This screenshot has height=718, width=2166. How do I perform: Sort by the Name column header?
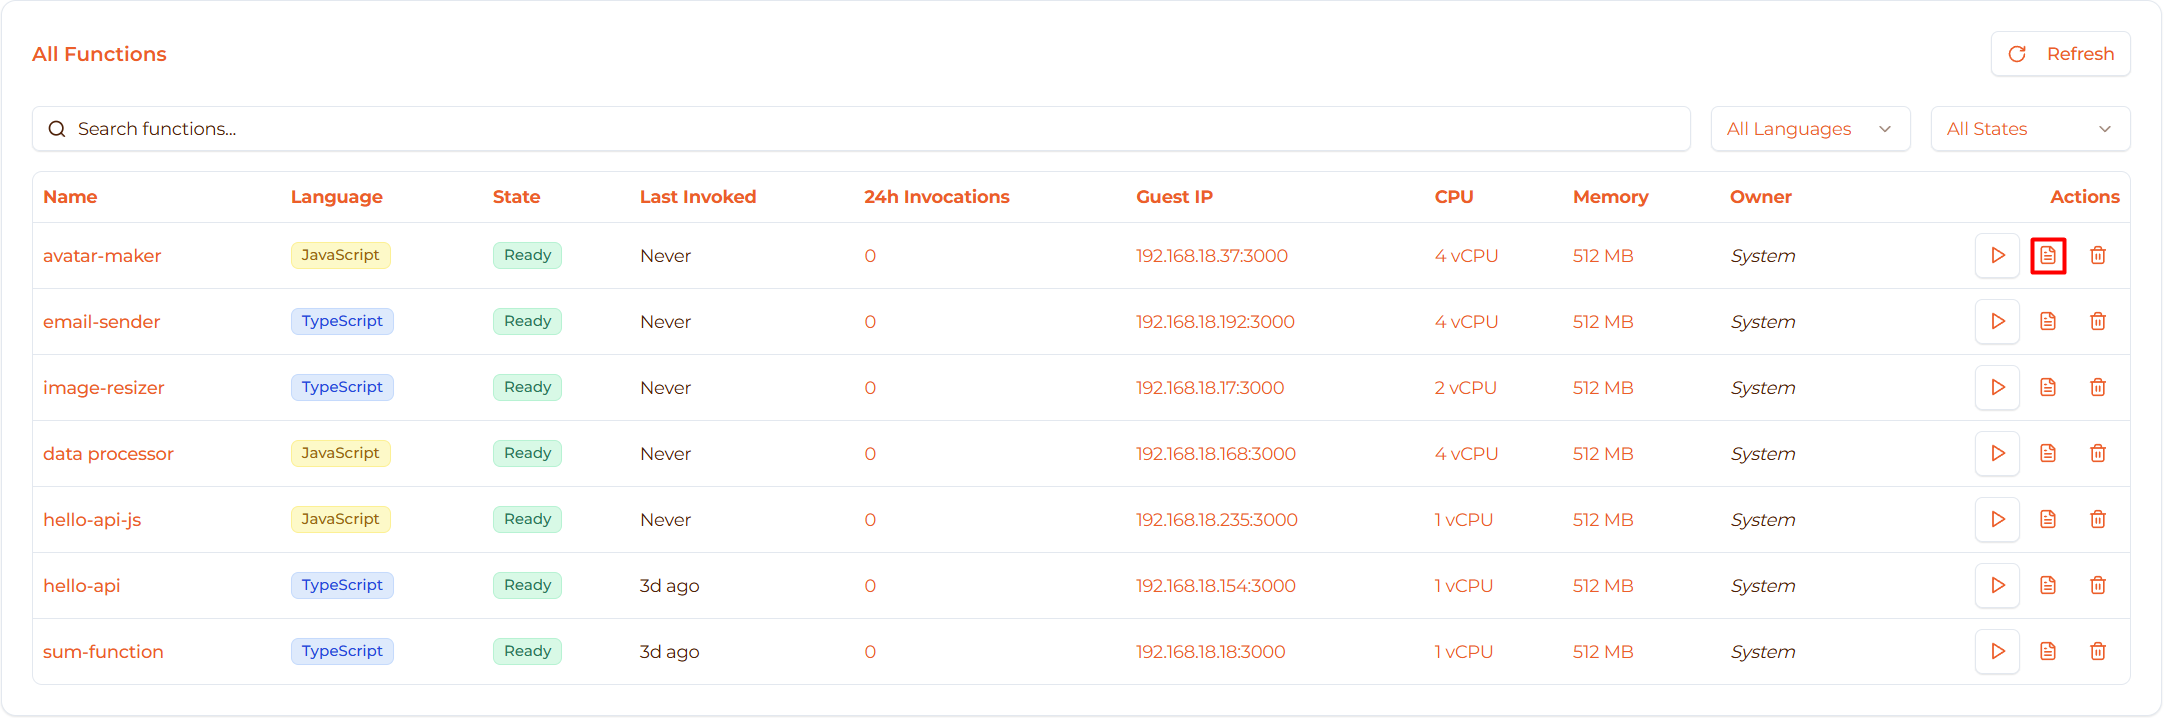[70, 197]
